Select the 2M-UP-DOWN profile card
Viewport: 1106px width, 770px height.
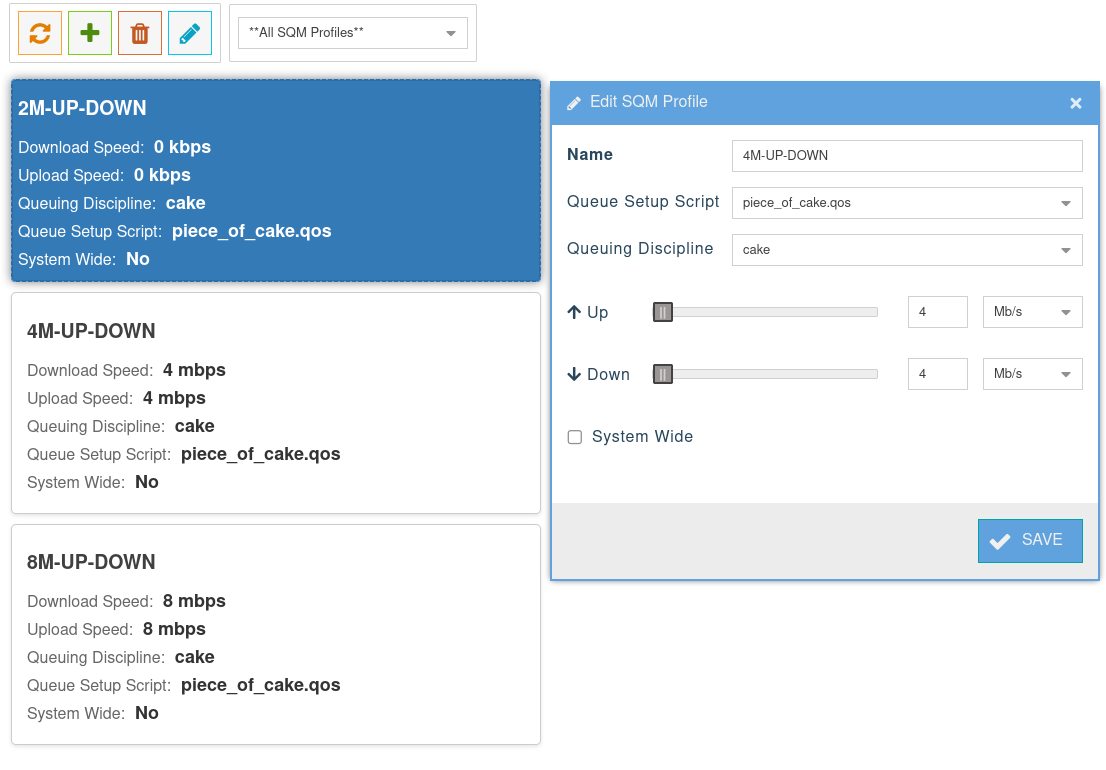tap(276, 181)
